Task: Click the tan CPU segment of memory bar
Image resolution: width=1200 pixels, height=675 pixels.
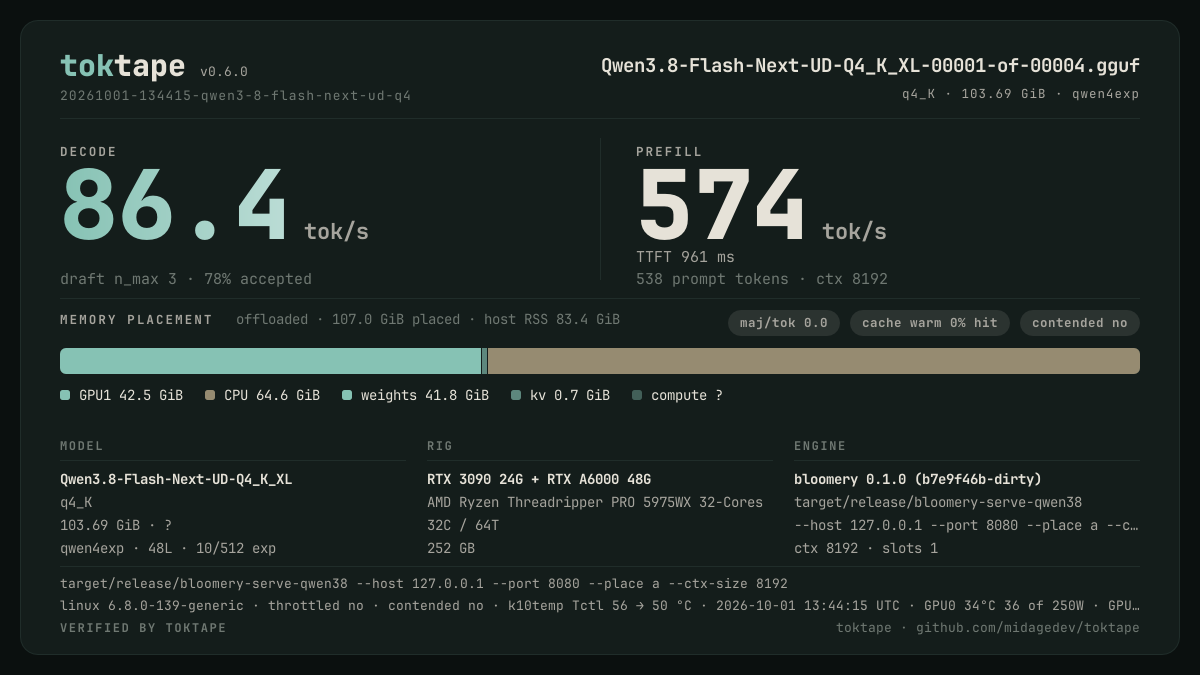Action: 813,361
